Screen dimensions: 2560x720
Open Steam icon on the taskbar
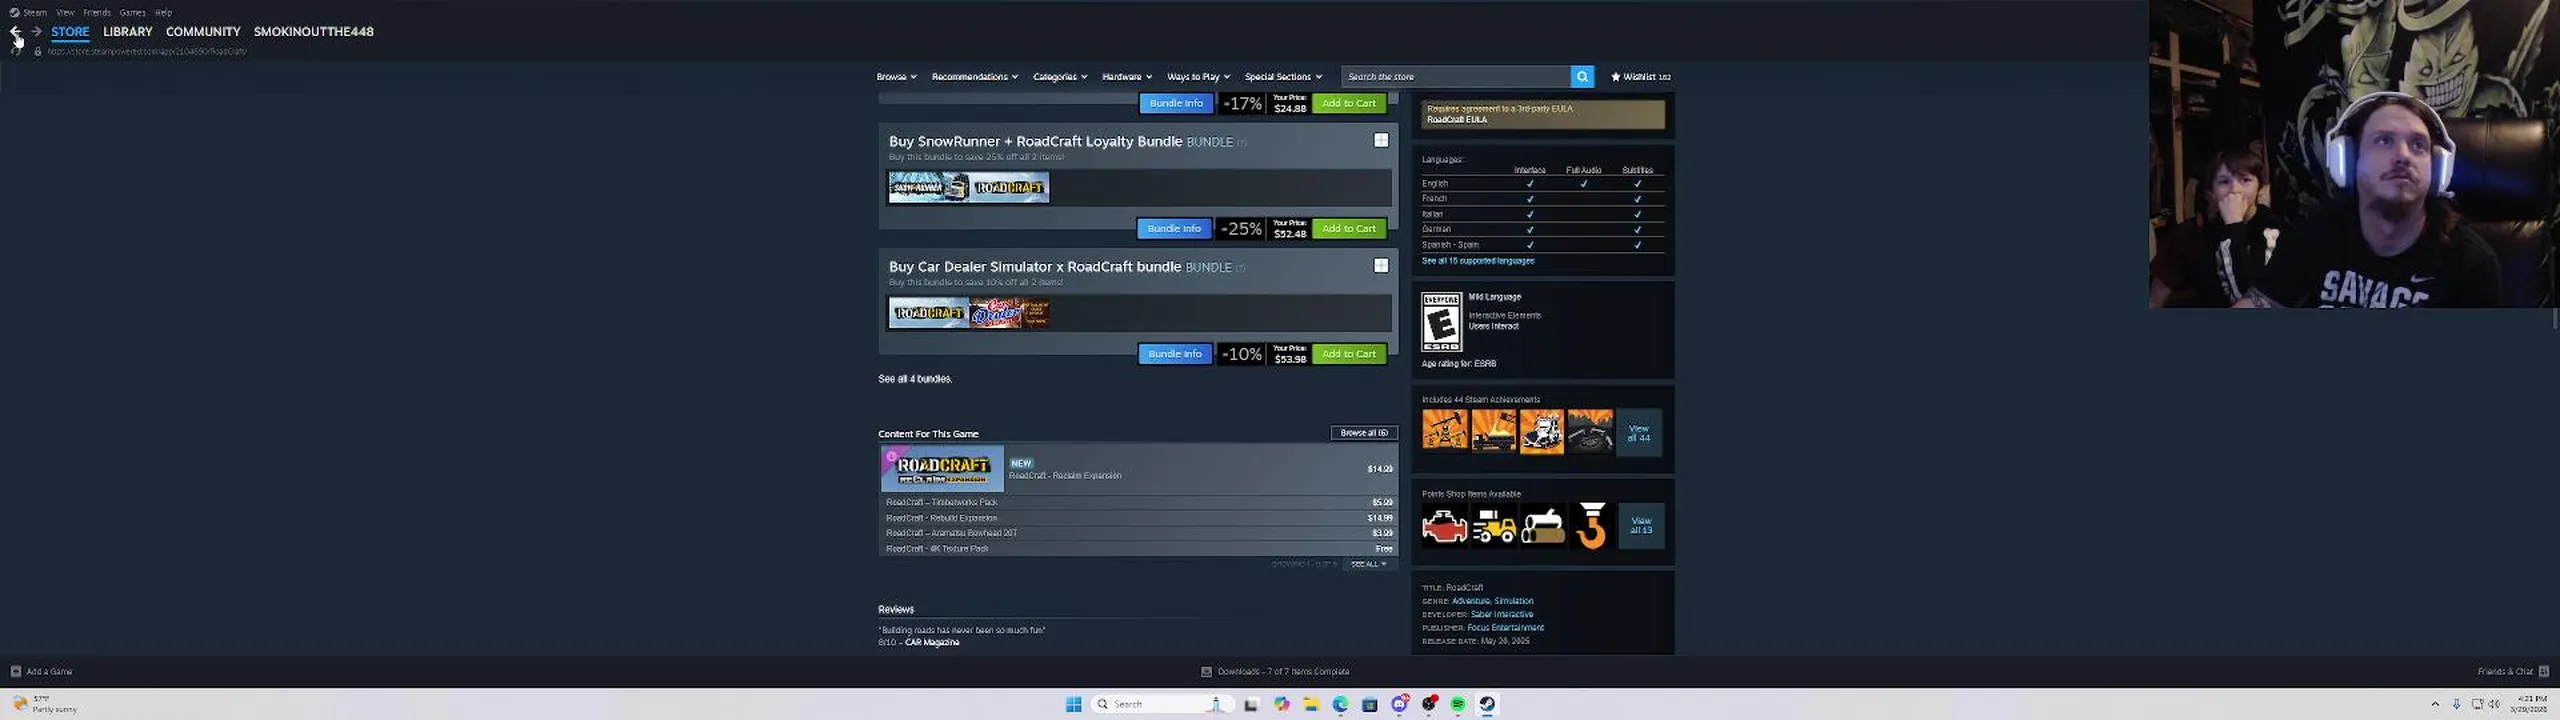1487,704
